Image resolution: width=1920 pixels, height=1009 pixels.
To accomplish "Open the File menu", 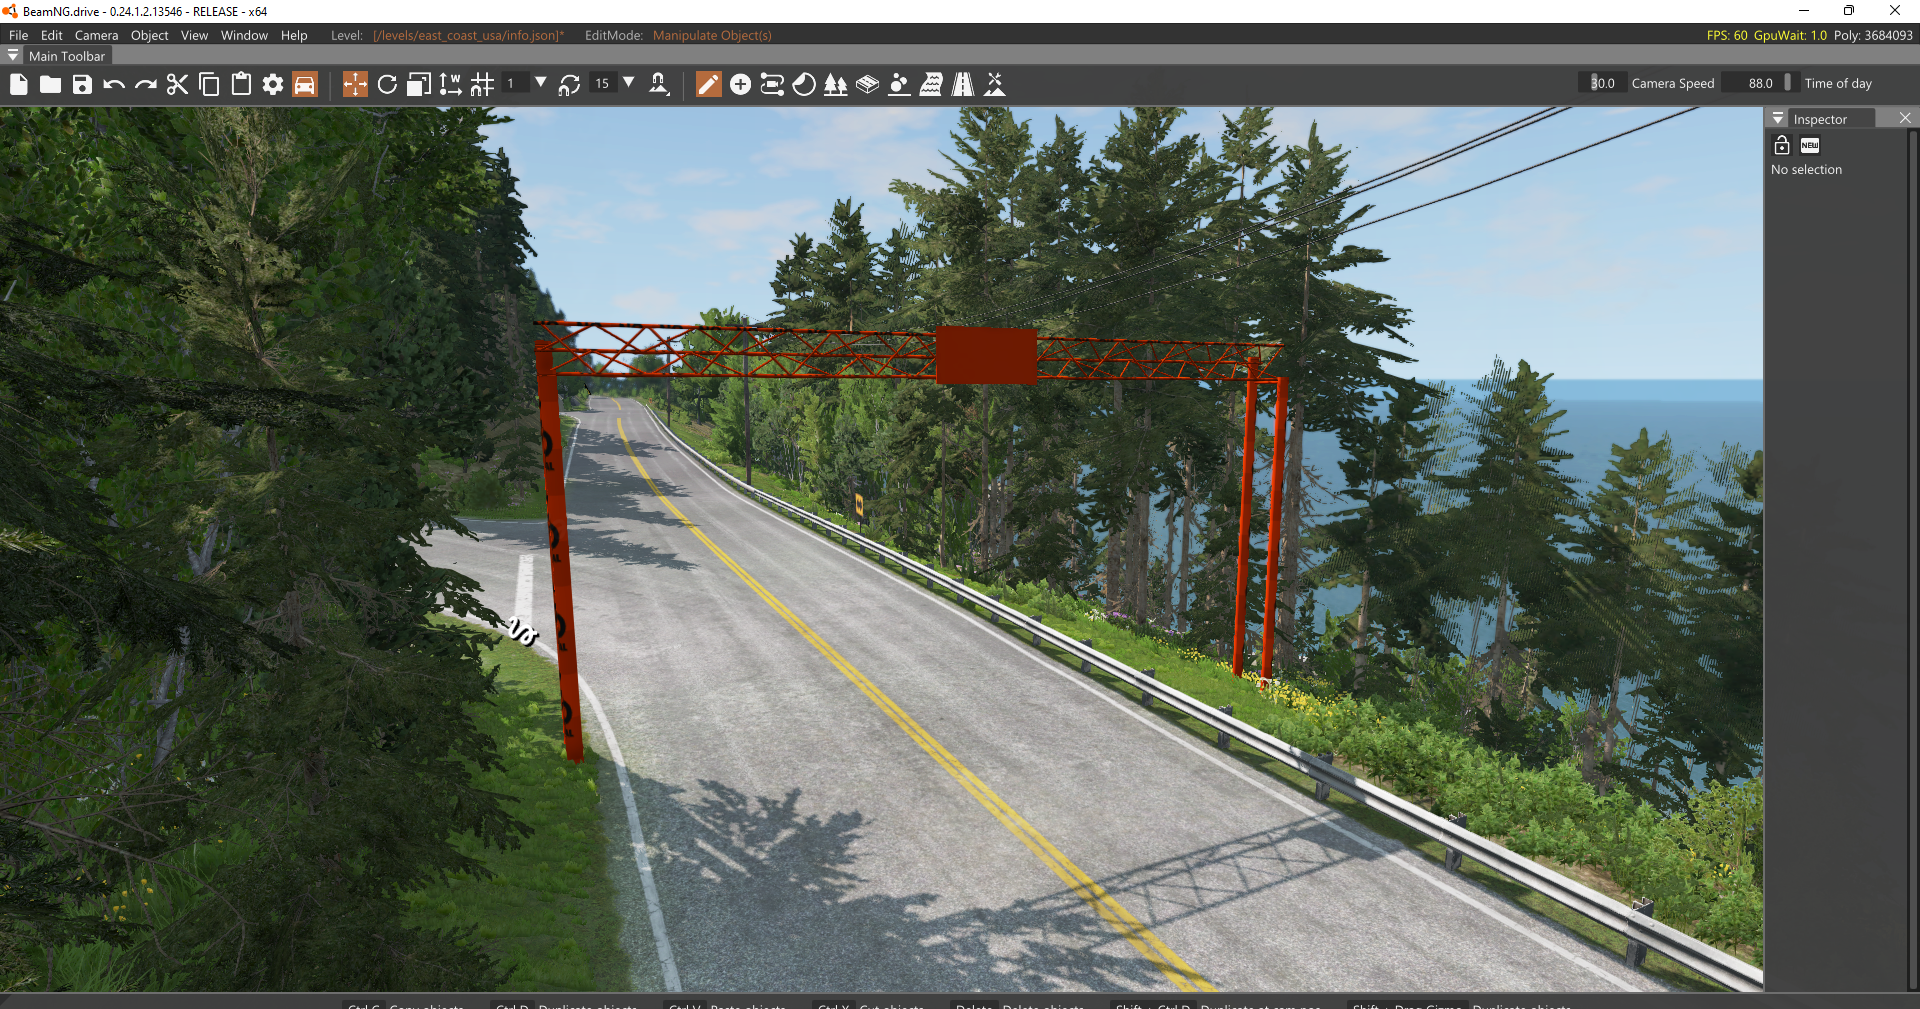I will click(x=19, y=35).
